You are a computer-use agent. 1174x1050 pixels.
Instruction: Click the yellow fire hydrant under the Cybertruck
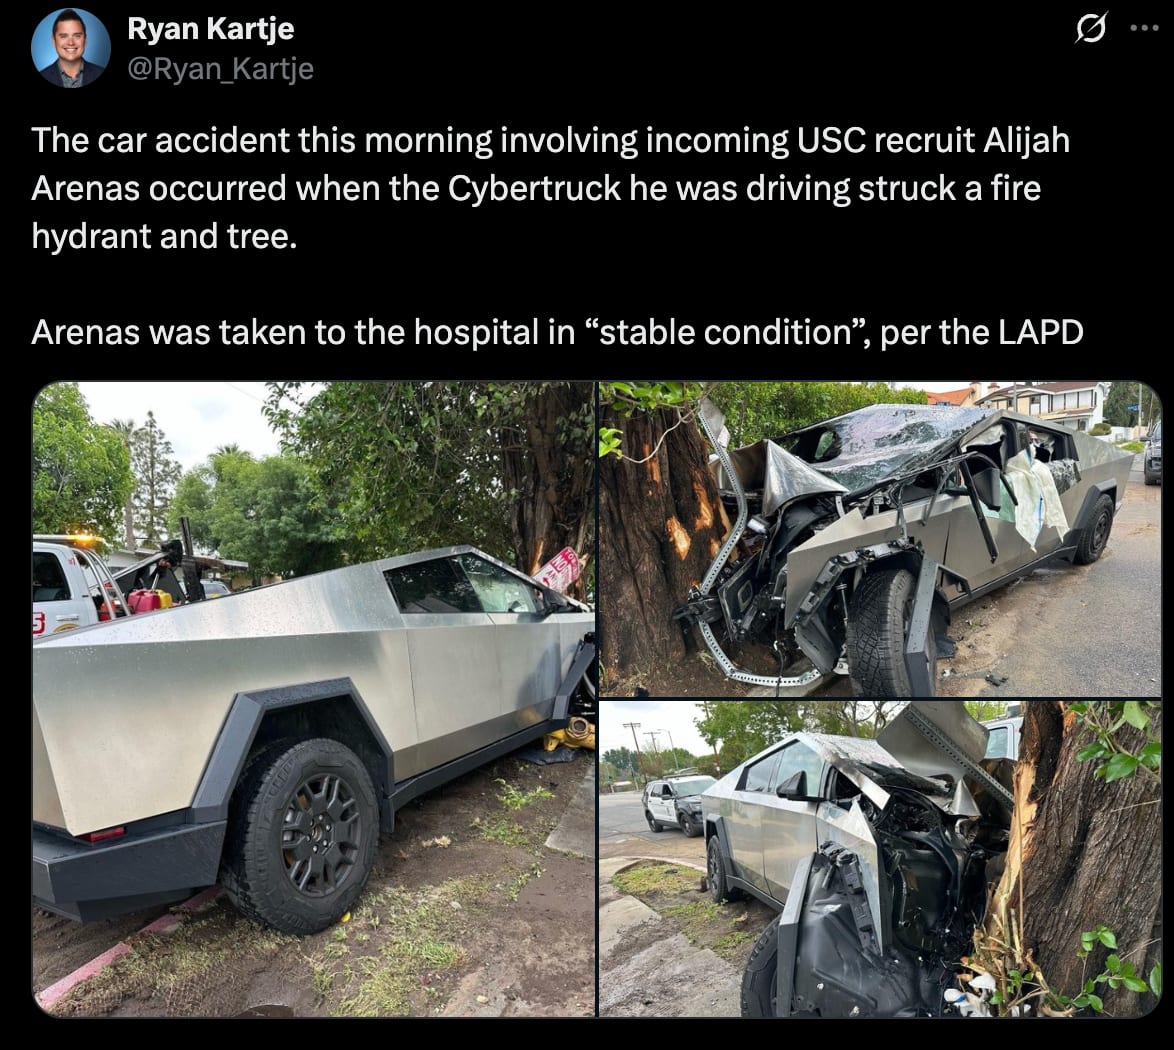tap(569, 734)
